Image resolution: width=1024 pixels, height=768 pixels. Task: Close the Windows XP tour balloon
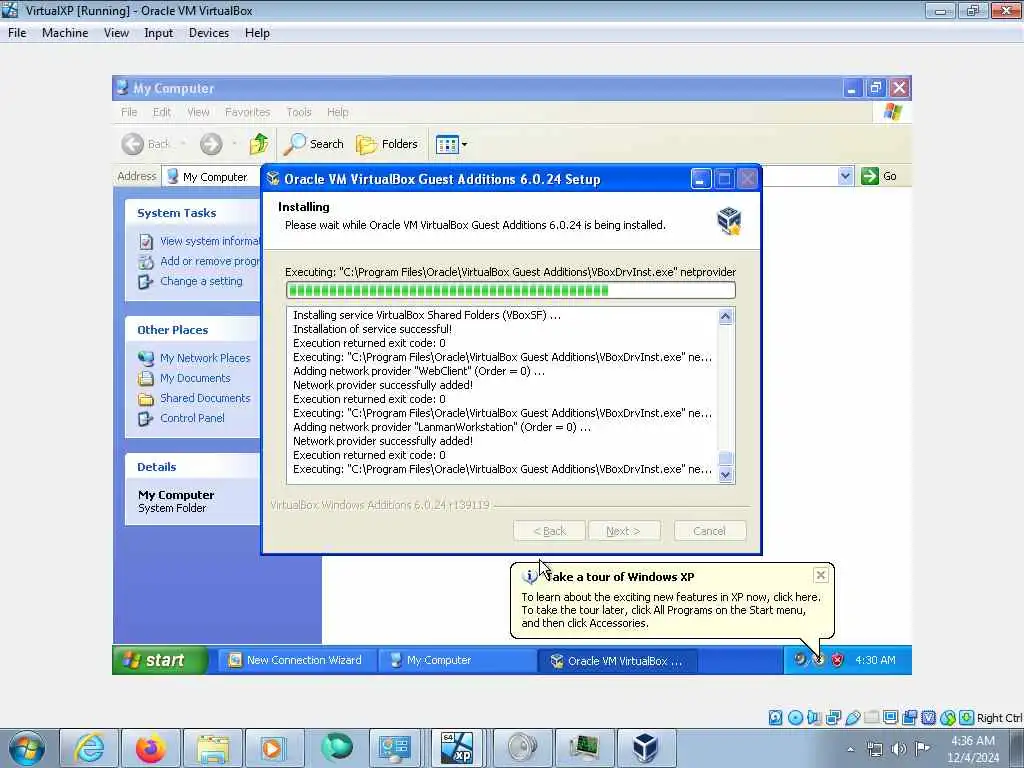tap(821, 575)
